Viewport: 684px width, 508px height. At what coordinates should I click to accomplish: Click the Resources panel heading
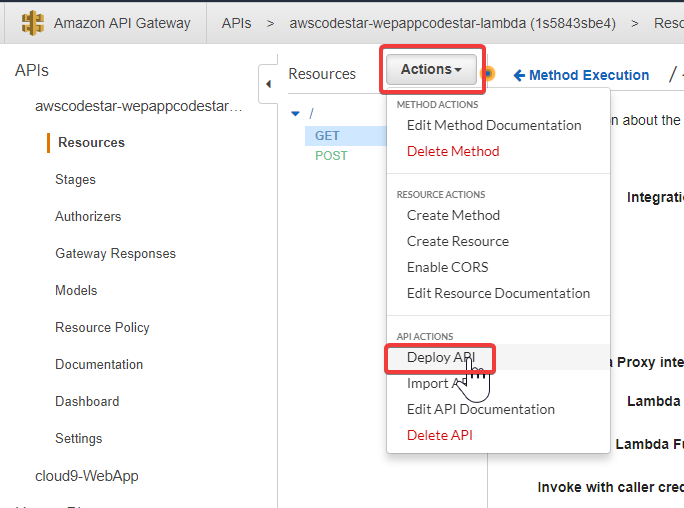click(322, 74)
